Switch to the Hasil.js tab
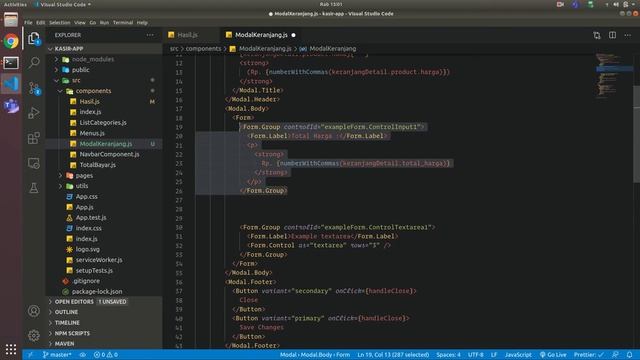 pyautogui.click(x=188, y=35)
